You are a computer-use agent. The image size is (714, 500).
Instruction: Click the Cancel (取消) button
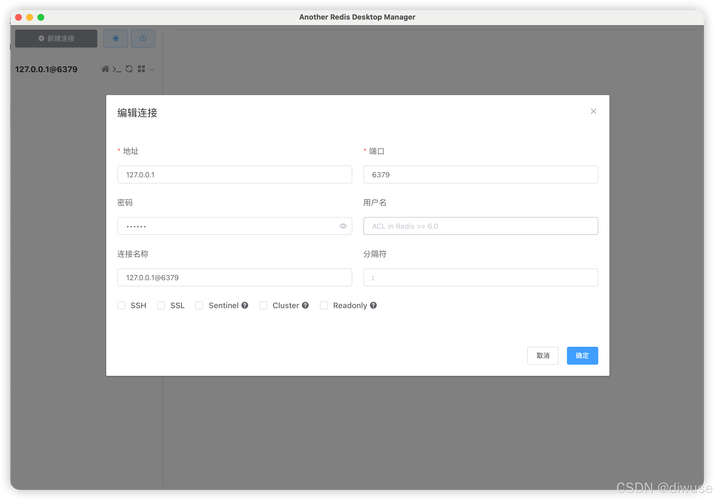point(543,356)
